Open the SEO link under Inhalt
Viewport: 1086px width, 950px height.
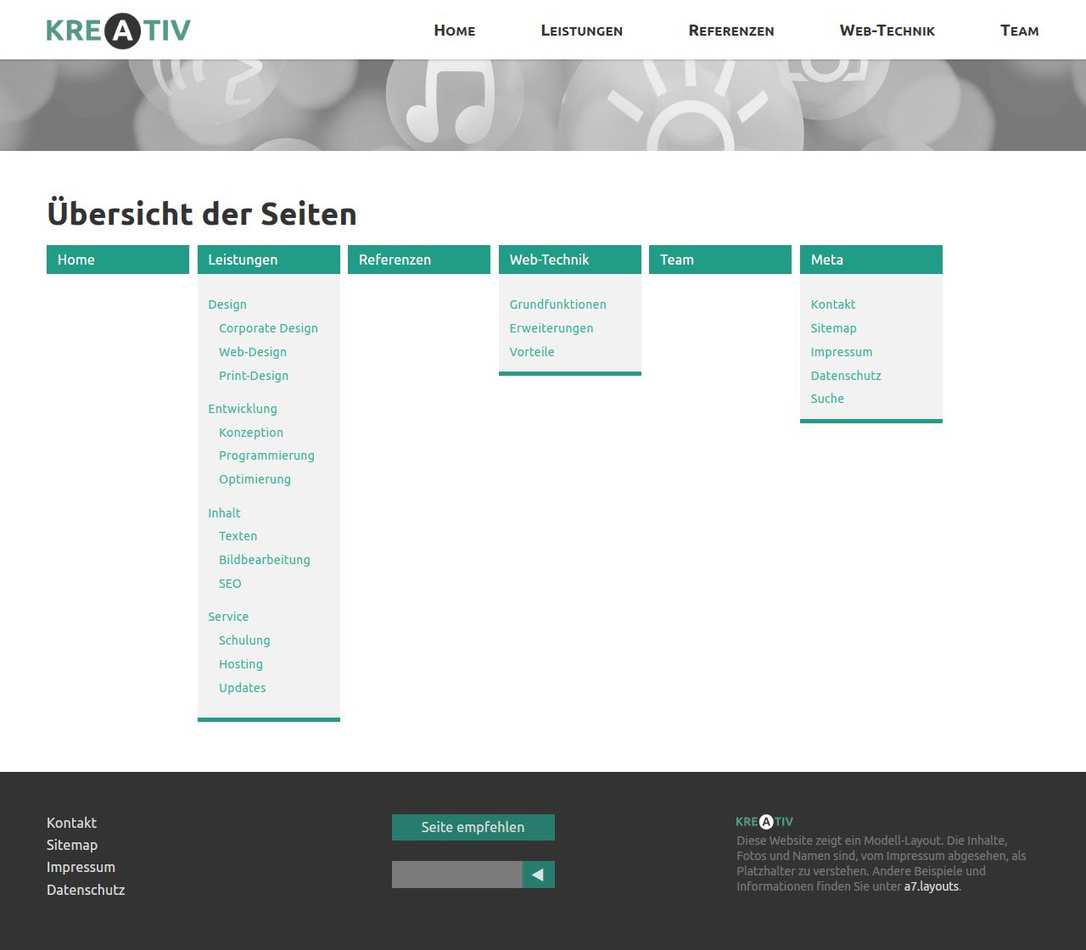point(230,584)
